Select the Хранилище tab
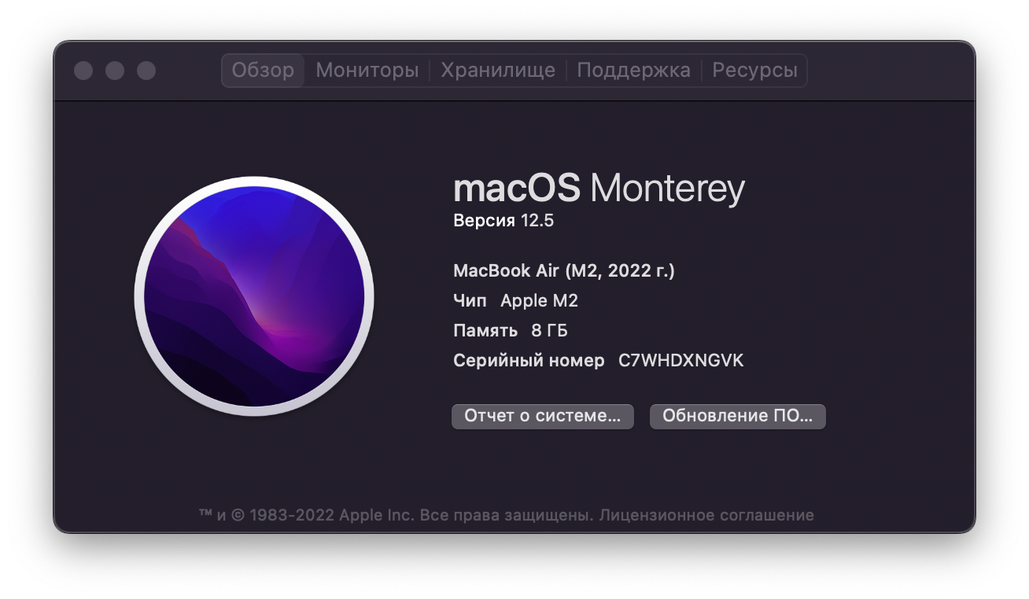Image resolution: width=1029 pixels, height=599 pixels. tap(497, 70)
